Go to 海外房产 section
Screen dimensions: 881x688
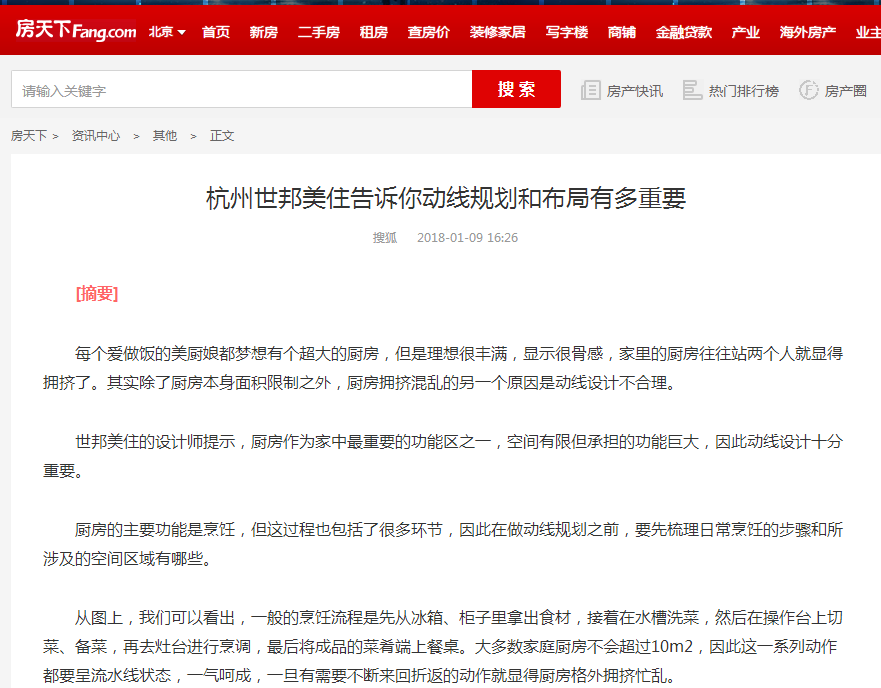807,32
